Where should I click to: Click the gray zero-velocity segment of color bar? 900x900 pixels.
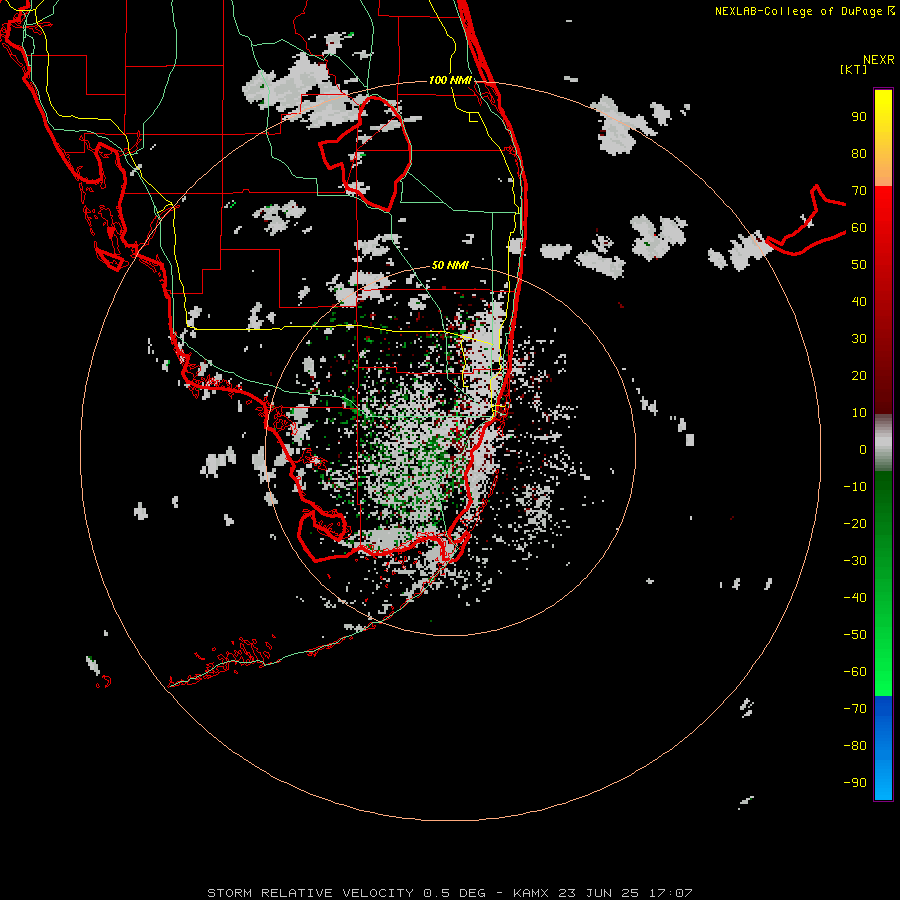(883, 443)
